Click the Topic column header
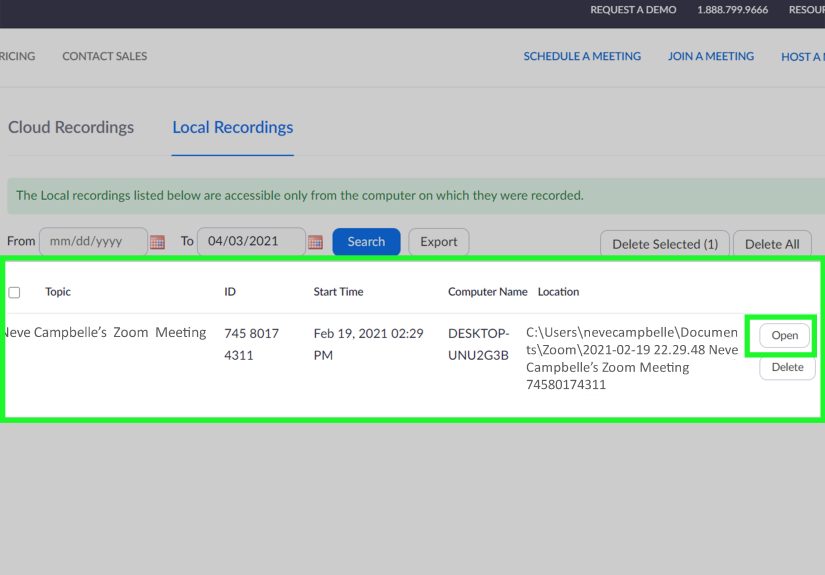 58,292
